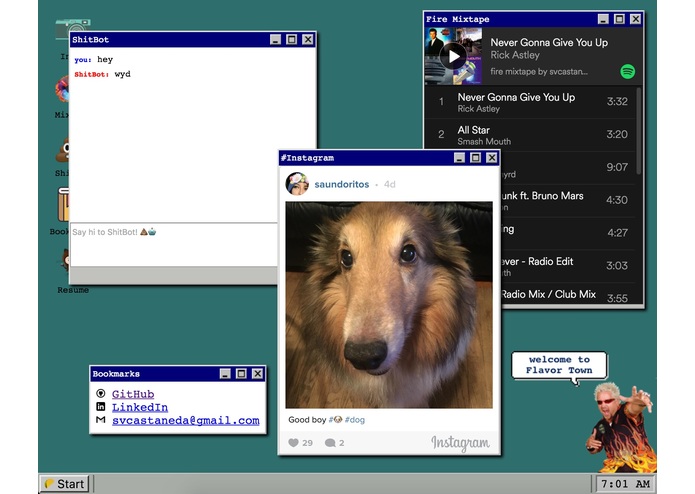Click the Fire Mixtape album cover art

tap(453, 56)
